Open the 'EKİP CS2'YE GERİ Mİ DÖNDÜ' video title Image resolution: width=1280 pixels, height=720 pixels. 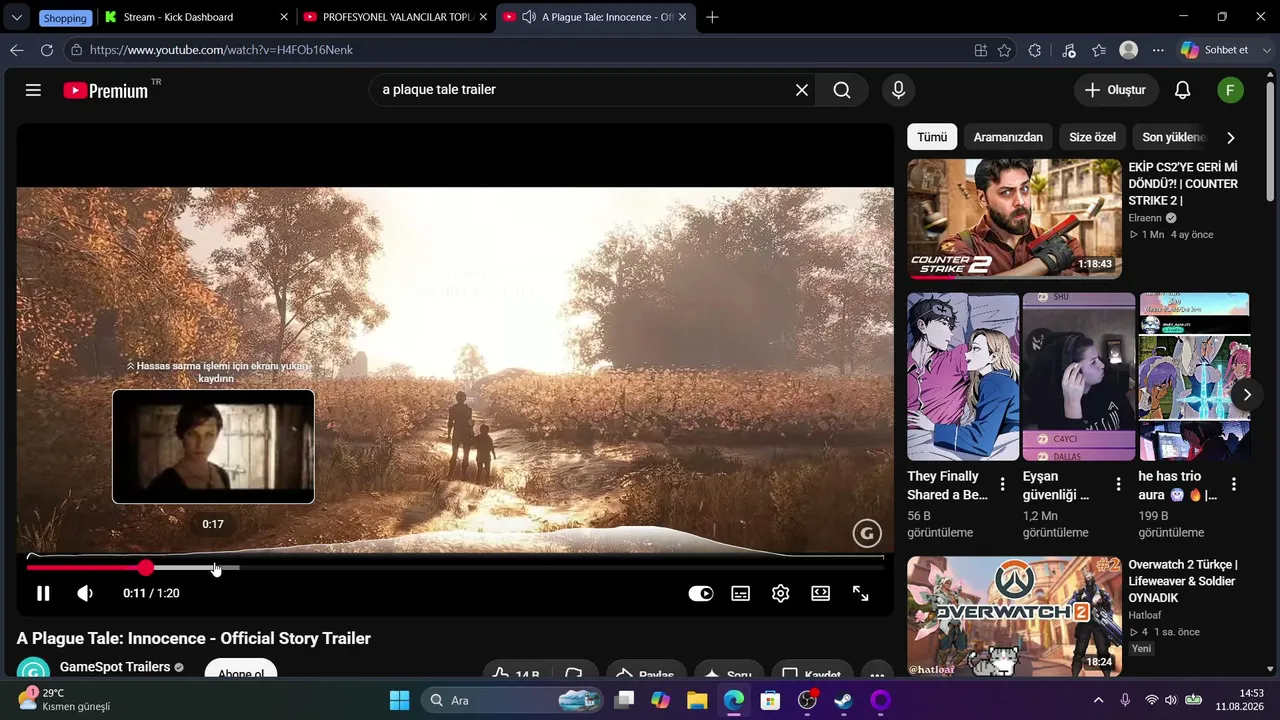tap(1183, 184)
